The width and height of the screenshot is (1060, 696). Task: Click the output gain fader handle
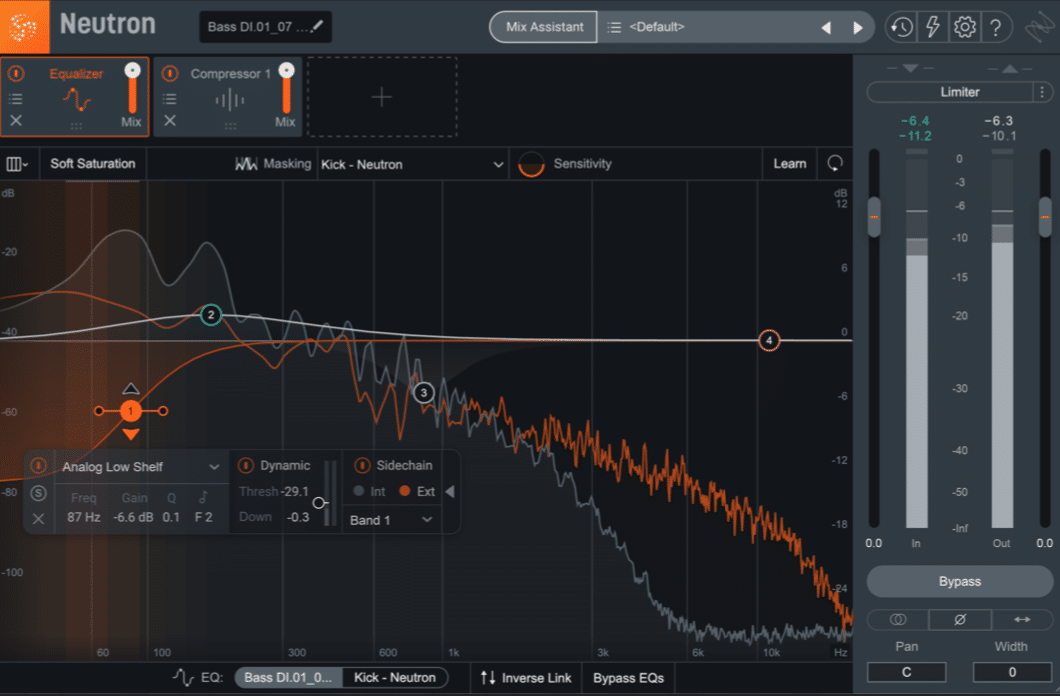tap(1045, 217)
